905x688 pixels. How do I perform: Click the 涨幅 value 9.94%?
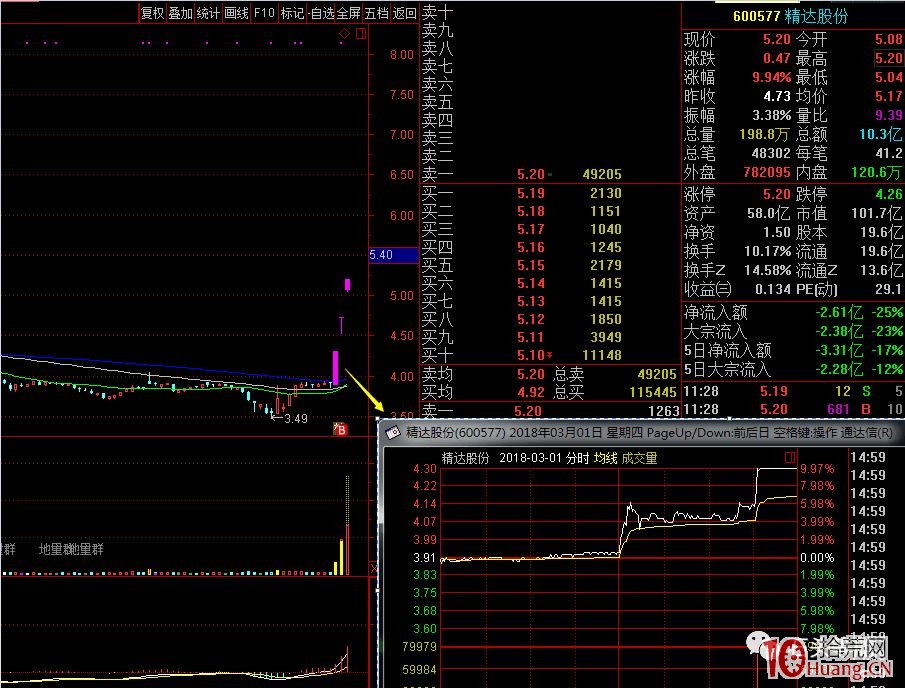(771, 77)
